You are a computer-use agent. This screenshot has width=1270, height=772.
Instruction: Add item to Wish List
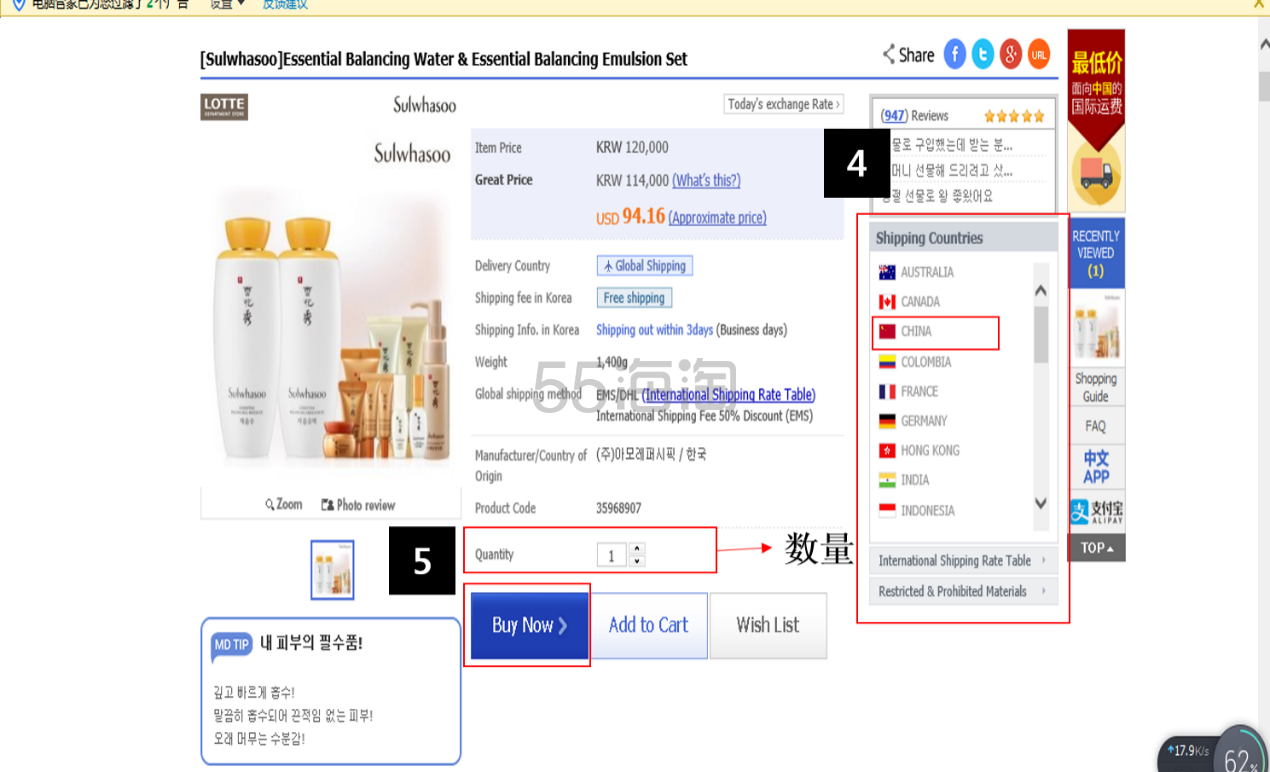point(768,625)
